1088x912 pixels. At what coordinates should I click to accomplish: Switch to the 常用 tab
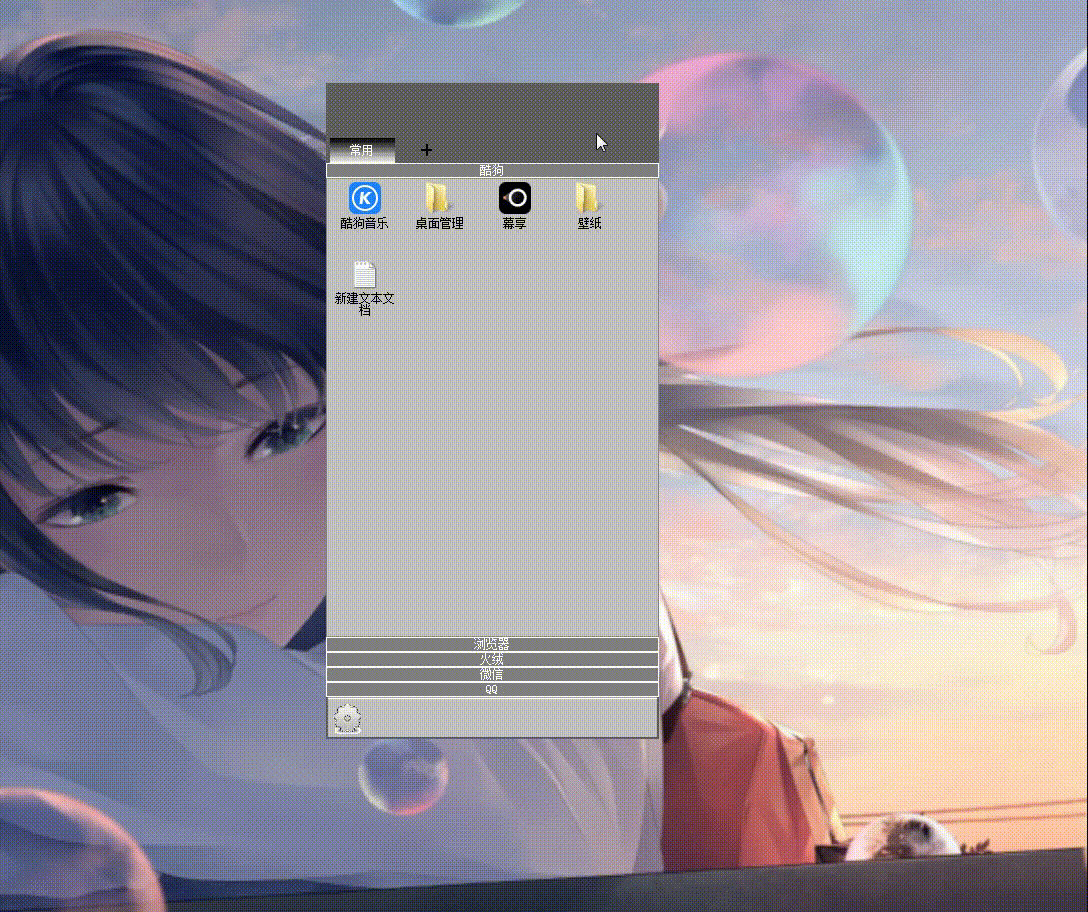point(362,150)
